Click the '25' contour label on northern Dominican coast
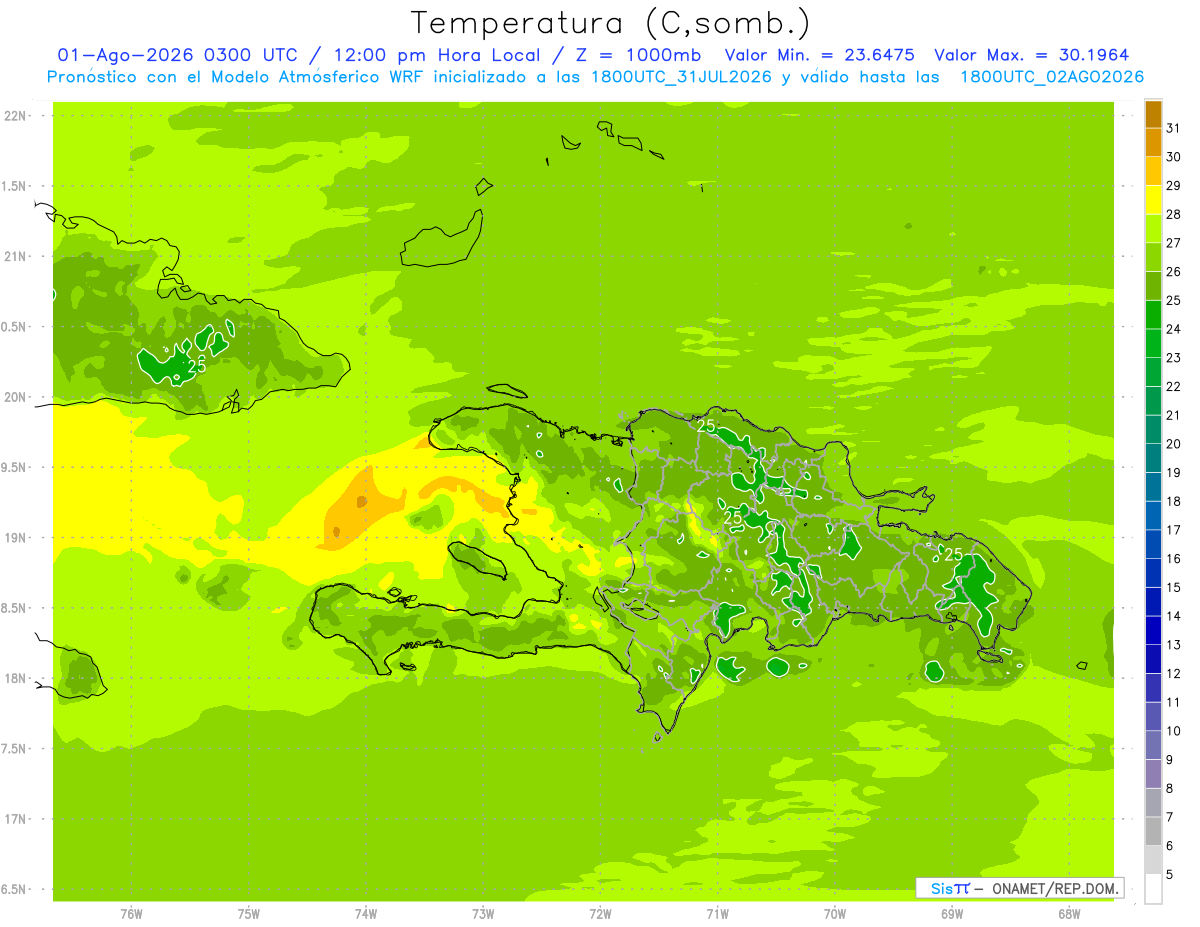Screen dimensions: 1200x927 click(706, 426)
